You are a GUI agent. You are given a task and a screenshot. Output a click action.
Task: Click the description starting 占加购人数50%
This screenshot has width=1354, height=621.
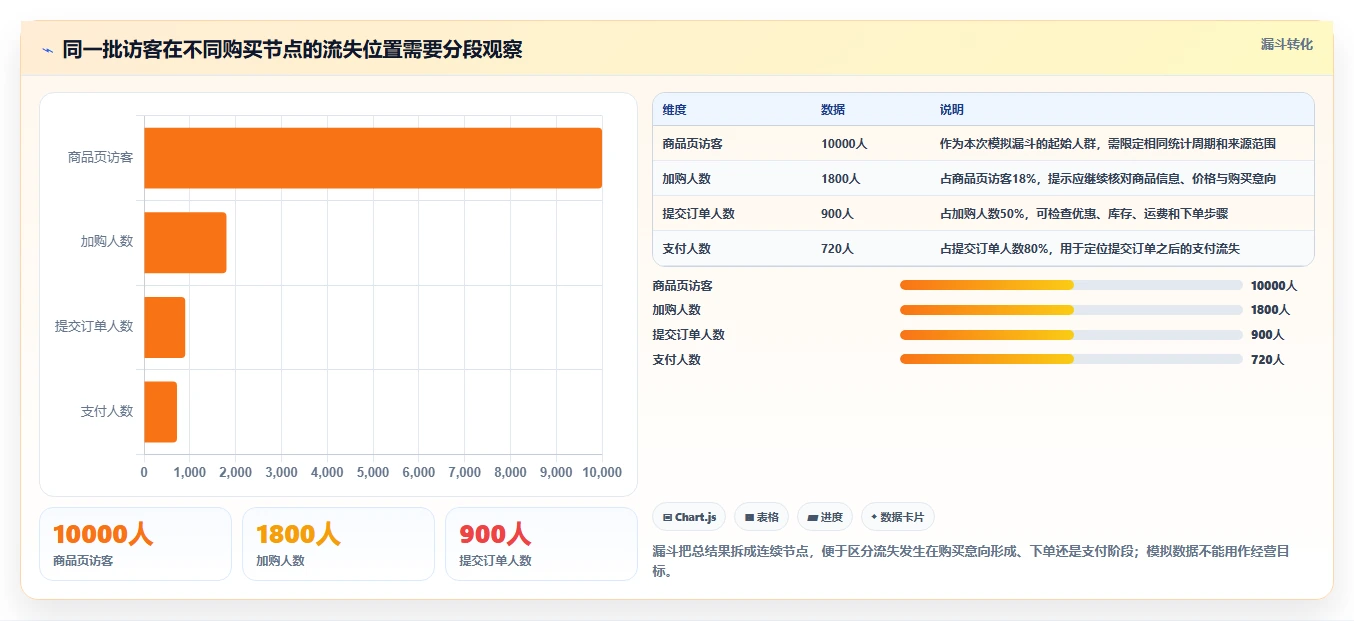pyautogui.click(x=1084, y=214)
